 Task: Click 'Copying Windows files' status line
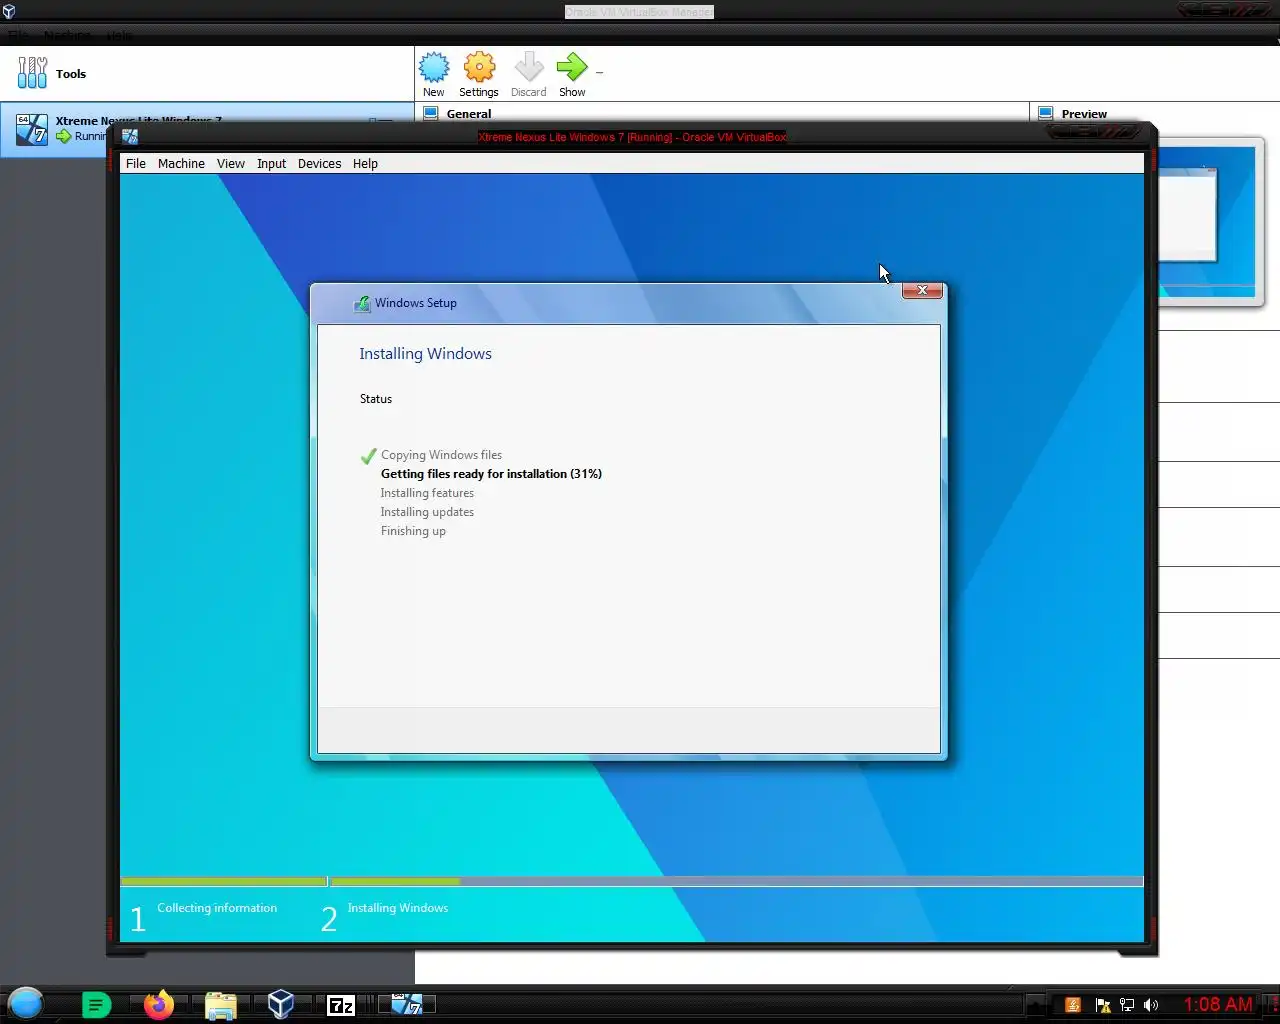click(x=441, y=455)
